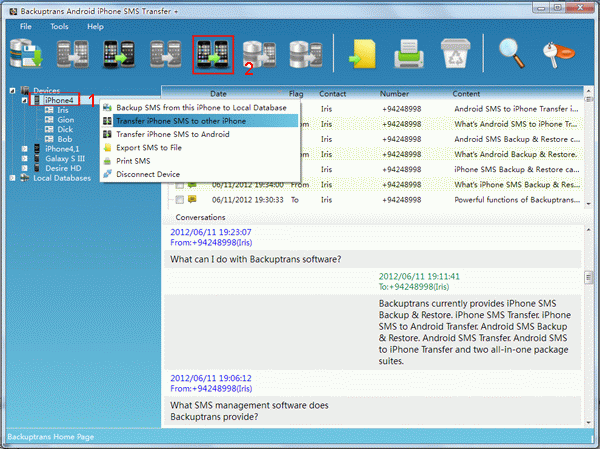Click the '2012/06/11 19:06:12' conversation timestamp
Screen dimensions: 600x449
(211, 378)
